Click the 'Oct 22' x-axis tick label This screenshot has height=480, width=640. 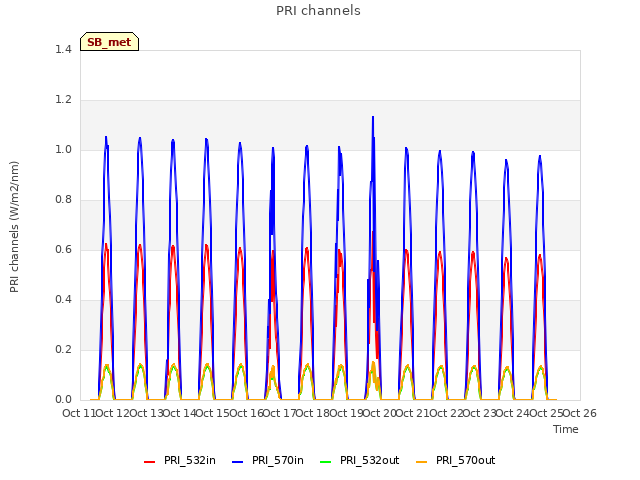tap(446, 413)
